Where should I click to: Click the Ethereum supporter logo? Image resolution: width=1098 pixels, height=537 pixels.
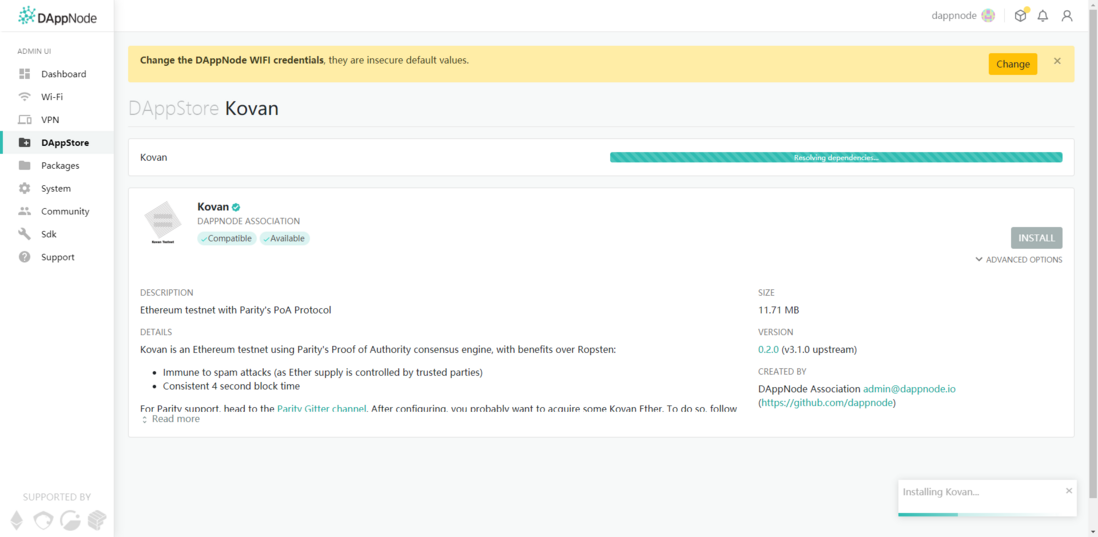(x=18, y=519)
